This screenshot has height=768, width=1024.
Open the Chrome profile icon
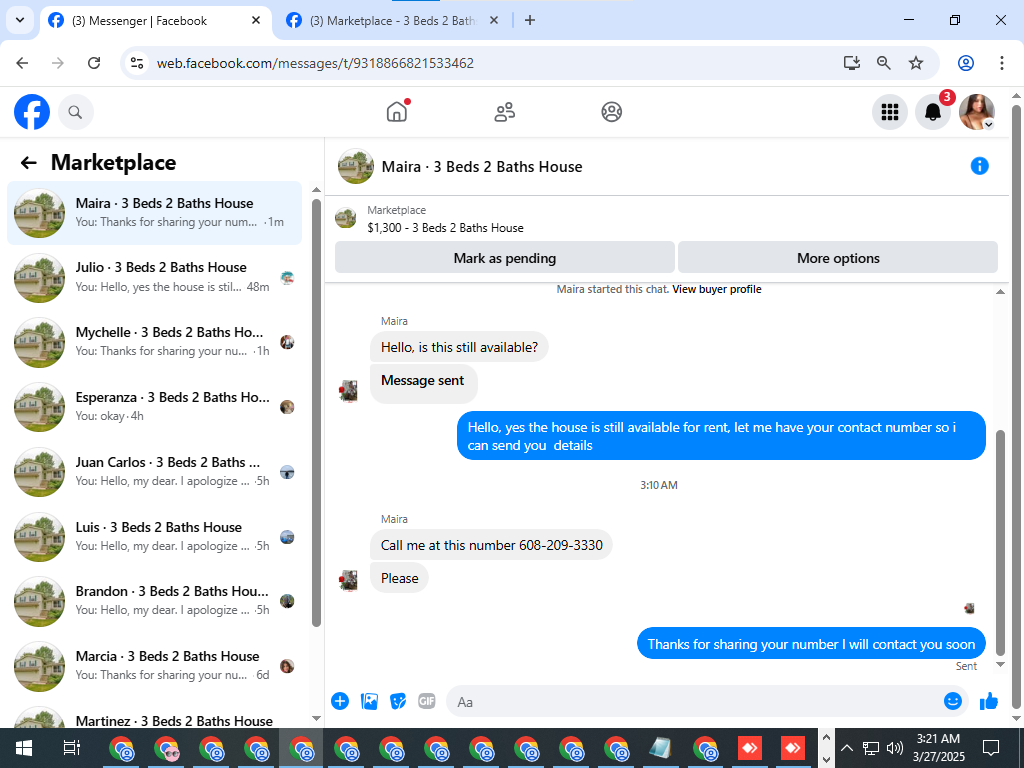click(x=966, y=63)
